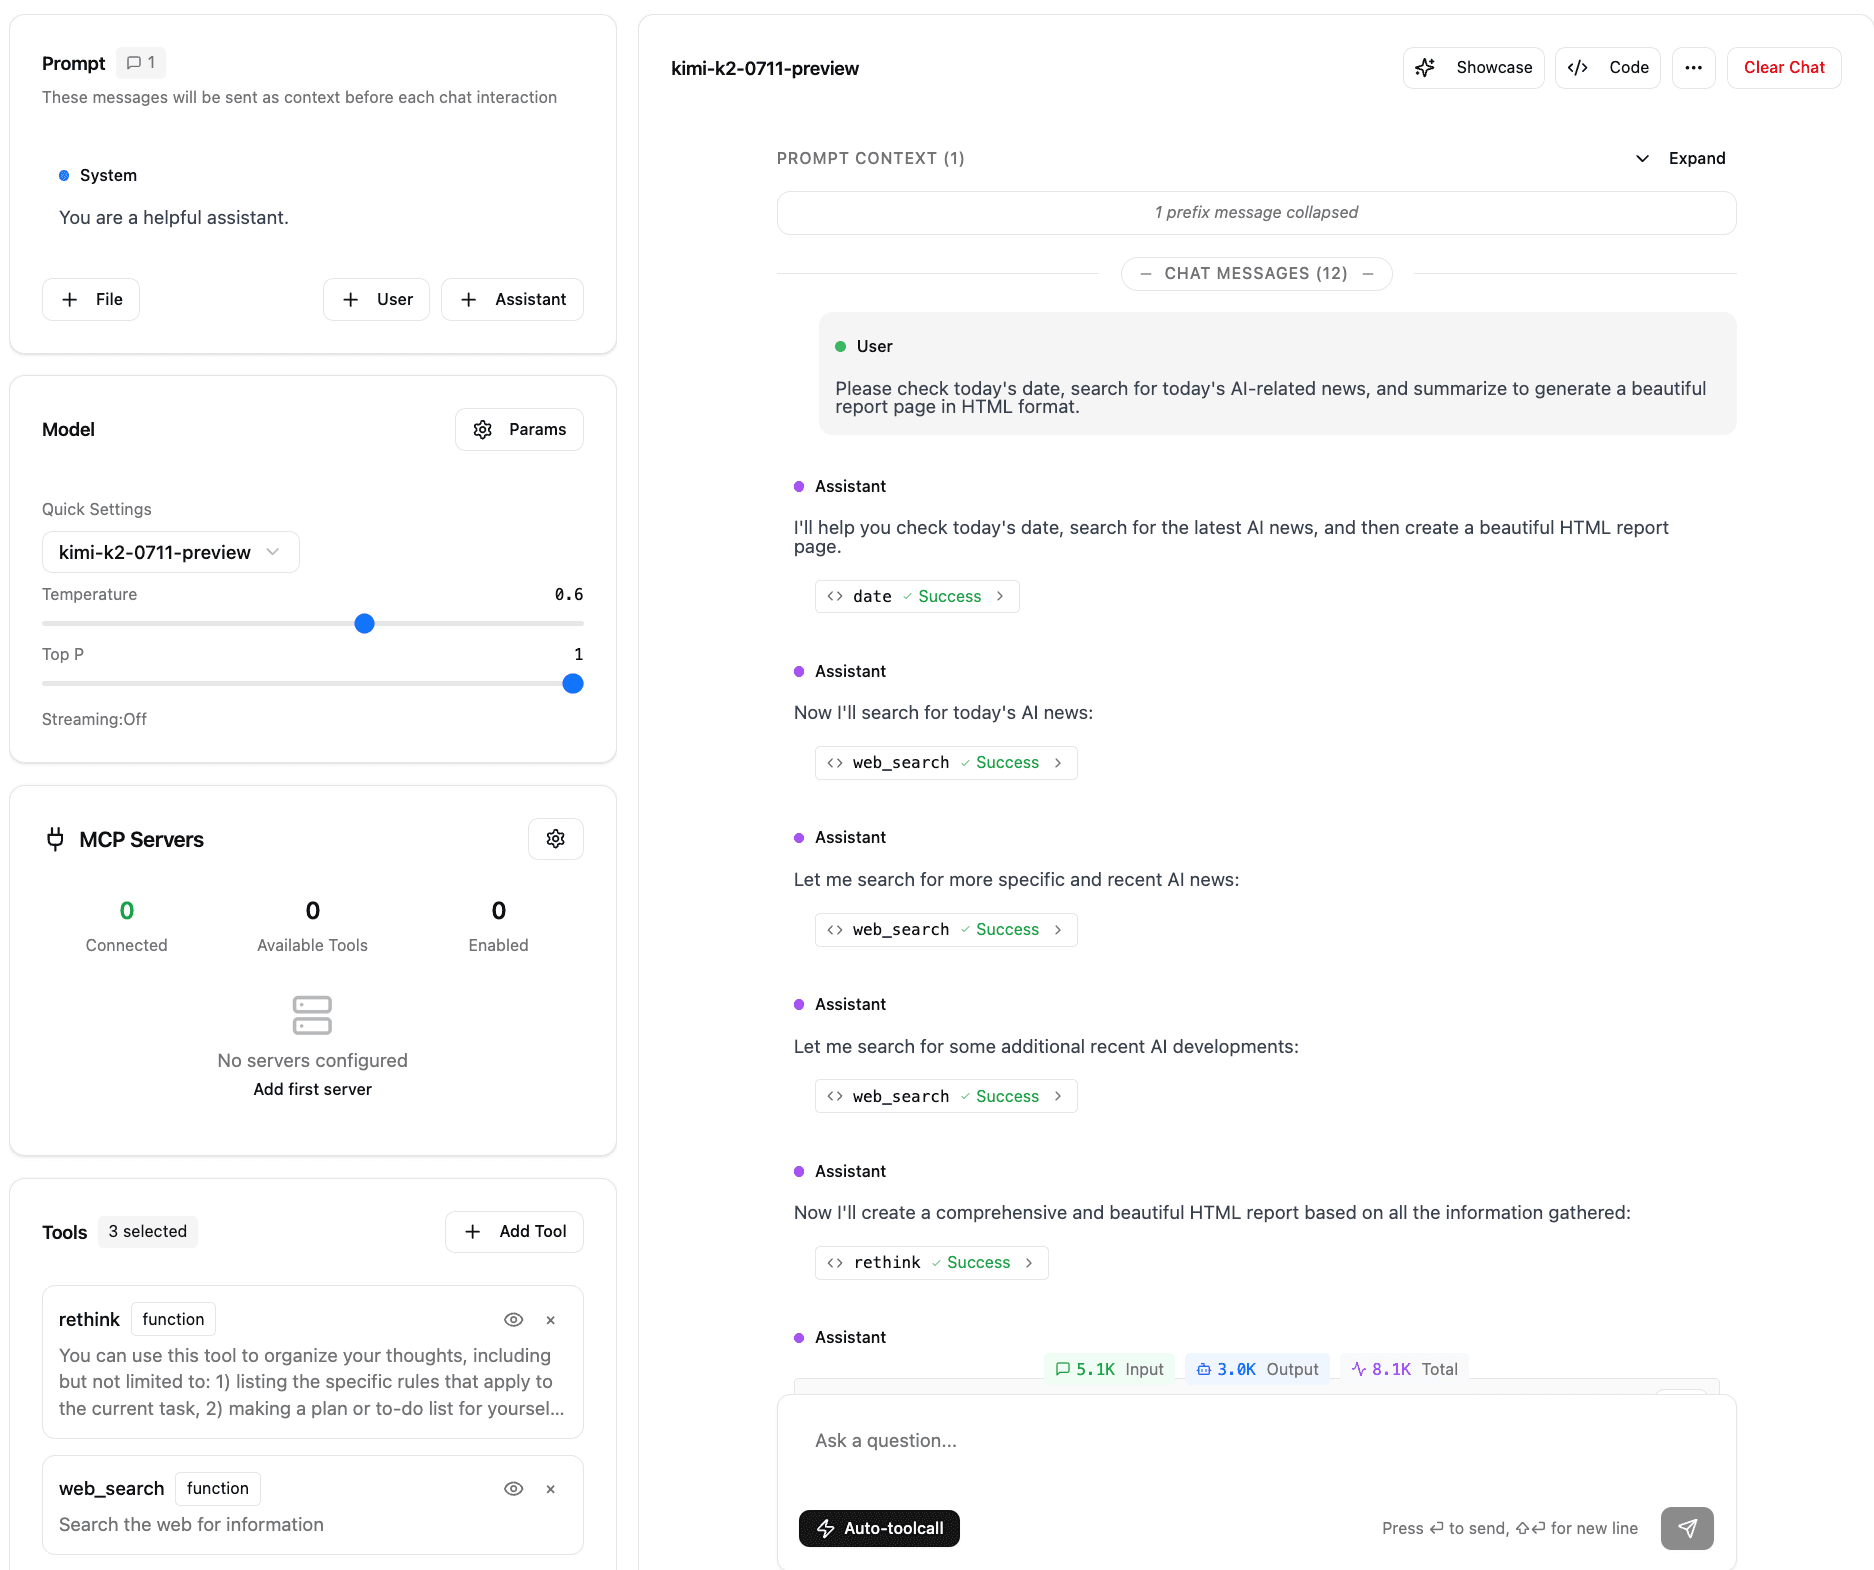The height and width of the screenshot is (1570, 1874).
Task: Click the Clear Chat button
Action: (x=1783, y=68)
